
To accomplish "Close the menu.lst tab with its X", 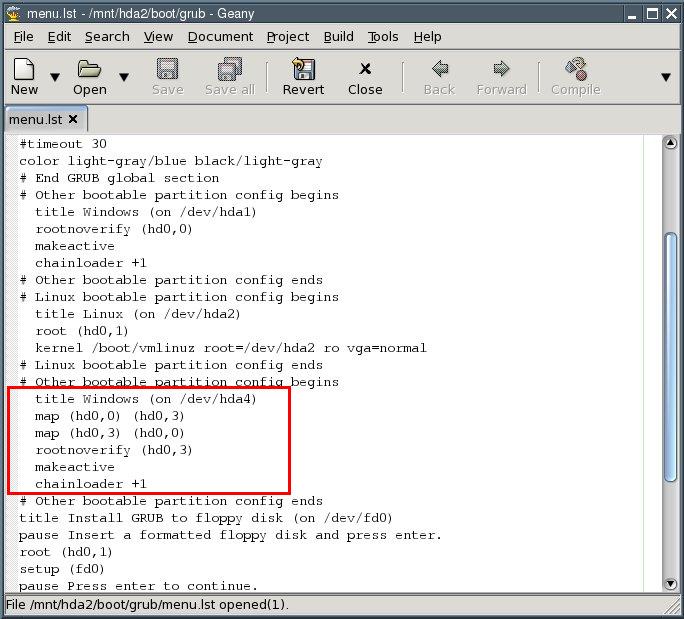I will click(73, 119).
